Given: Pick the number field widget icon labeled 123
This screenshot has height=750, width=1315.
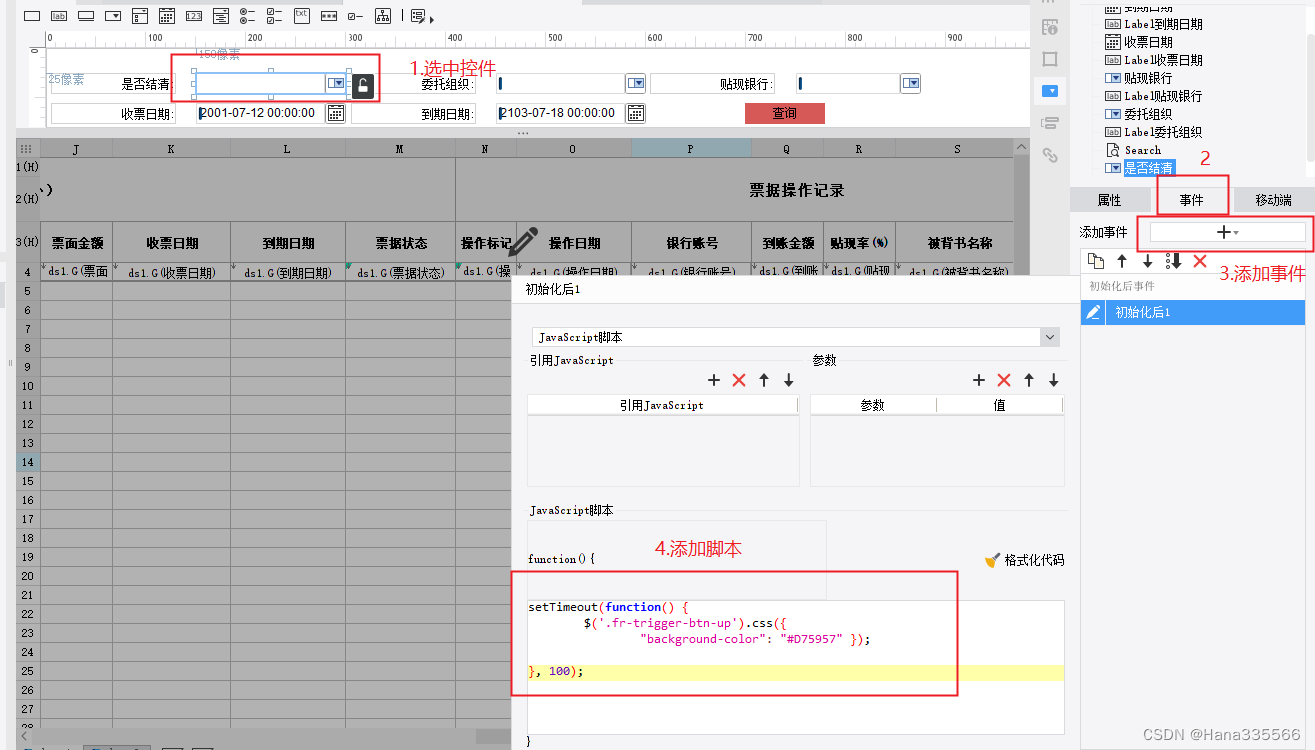Looking at the screenshot, I should [x=194, y=16].
